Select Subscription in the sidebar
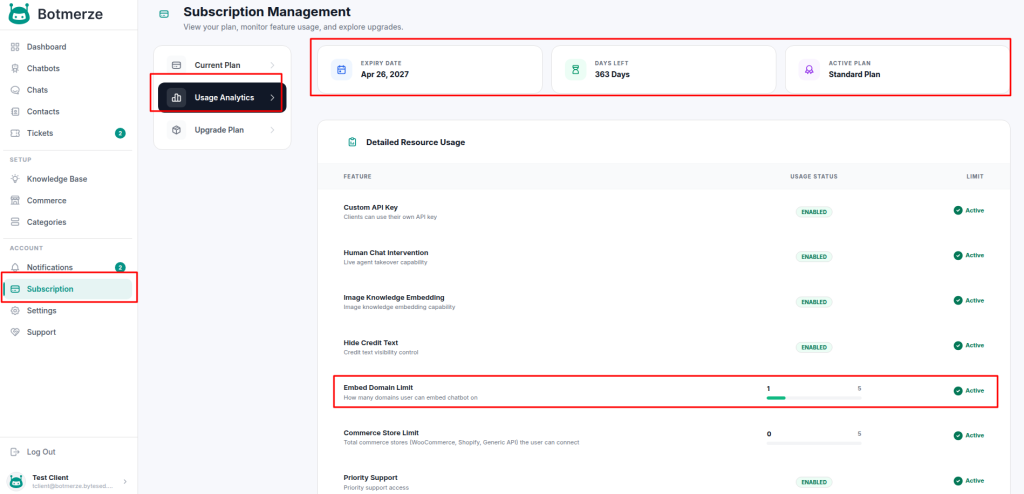This screenshot has height=494, width=1024. tap(68, 289)
